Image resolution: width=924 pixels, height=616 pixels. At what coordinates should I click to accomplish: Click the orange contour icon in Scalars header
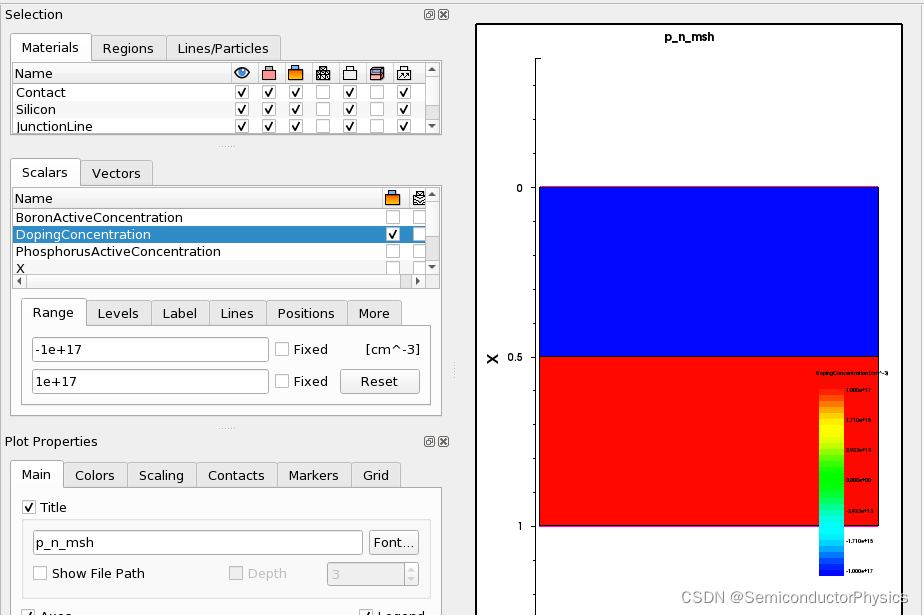[392, 198]
